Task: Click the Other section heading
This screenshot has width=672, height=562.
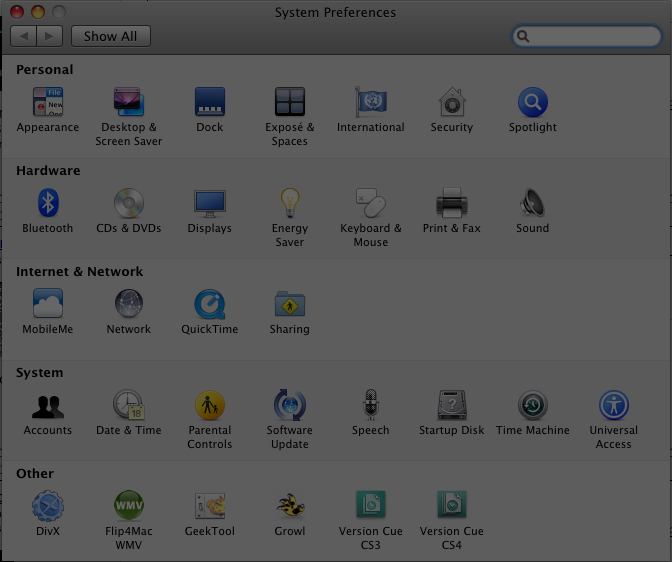Action: coord(35,473)
